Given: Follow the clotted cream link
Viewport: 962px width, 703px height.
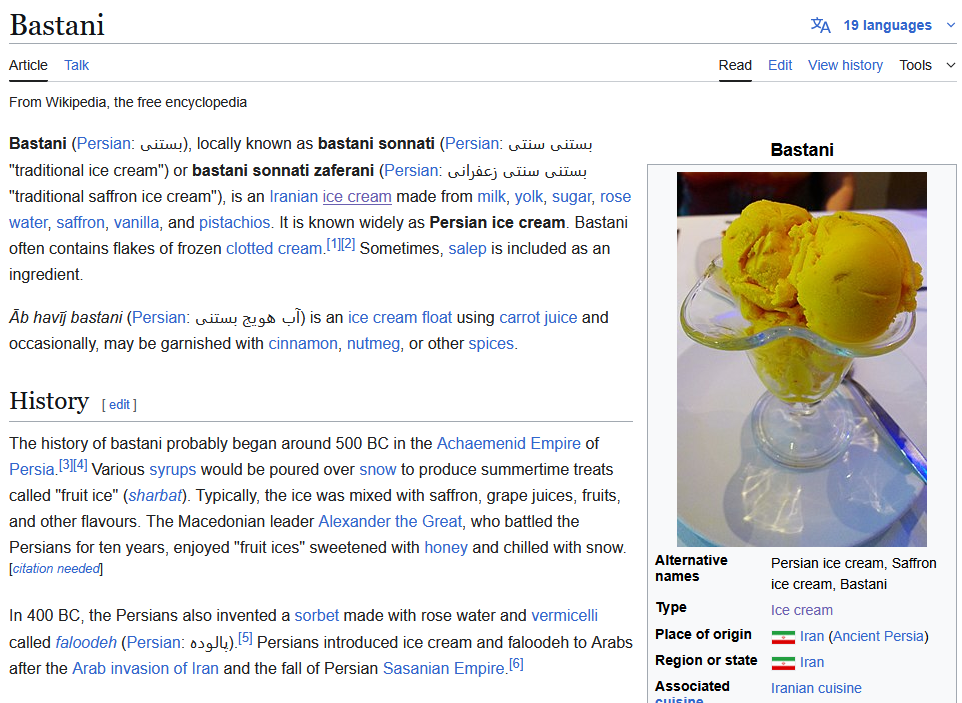Looking at the screenshot, I should tap(274, 248).
